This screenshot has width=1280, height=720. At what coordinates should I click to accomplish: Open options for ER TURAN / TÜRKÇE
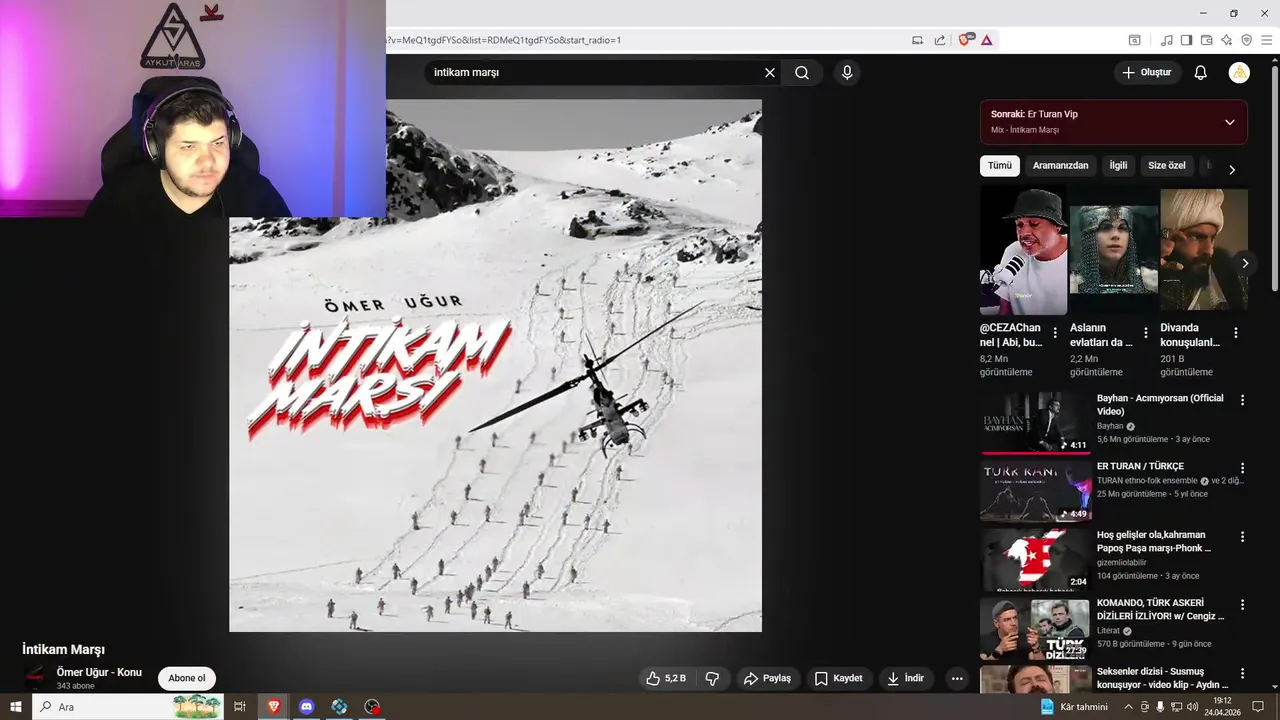tap(1243, 468)
